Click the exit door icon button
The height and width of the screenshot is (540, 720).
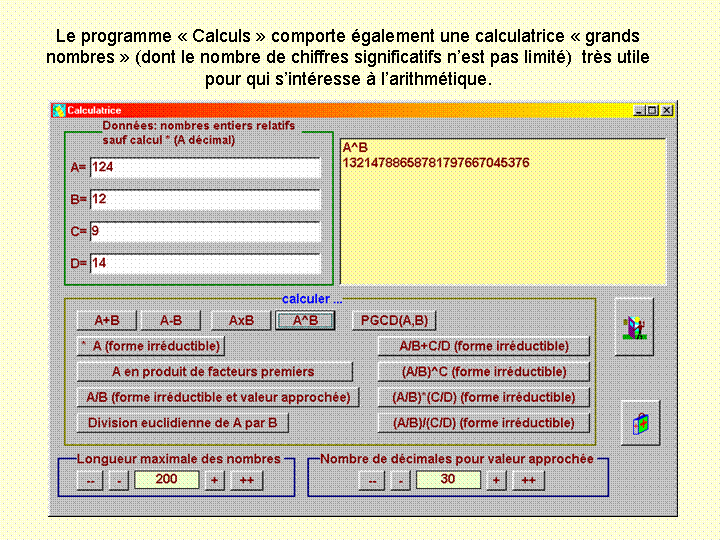tap(634, 326)
